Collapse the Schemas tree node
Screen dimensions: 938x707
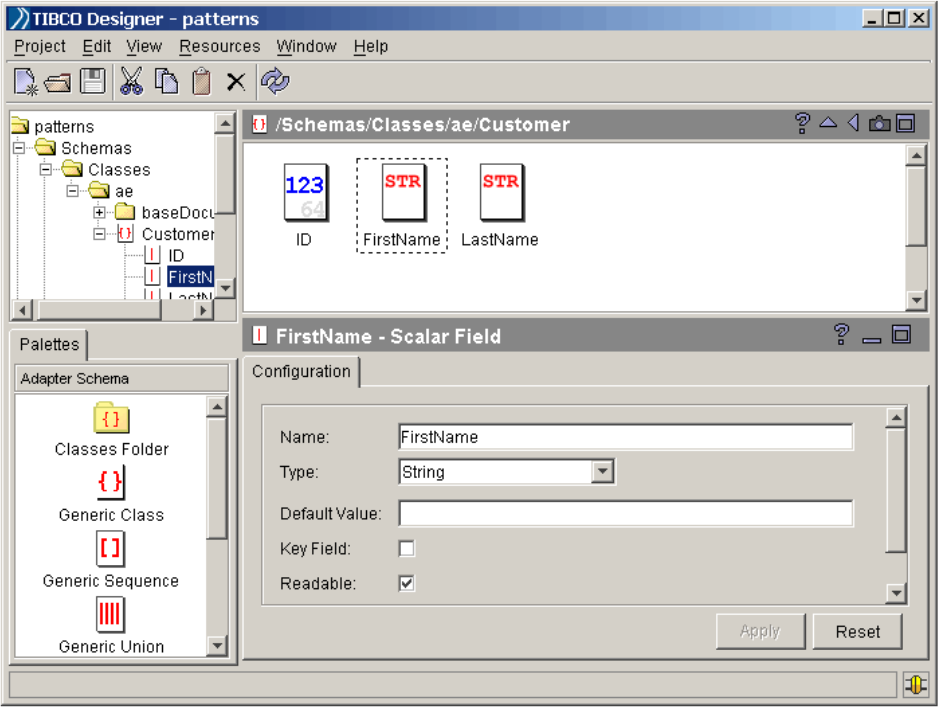(x=19, y=148)
